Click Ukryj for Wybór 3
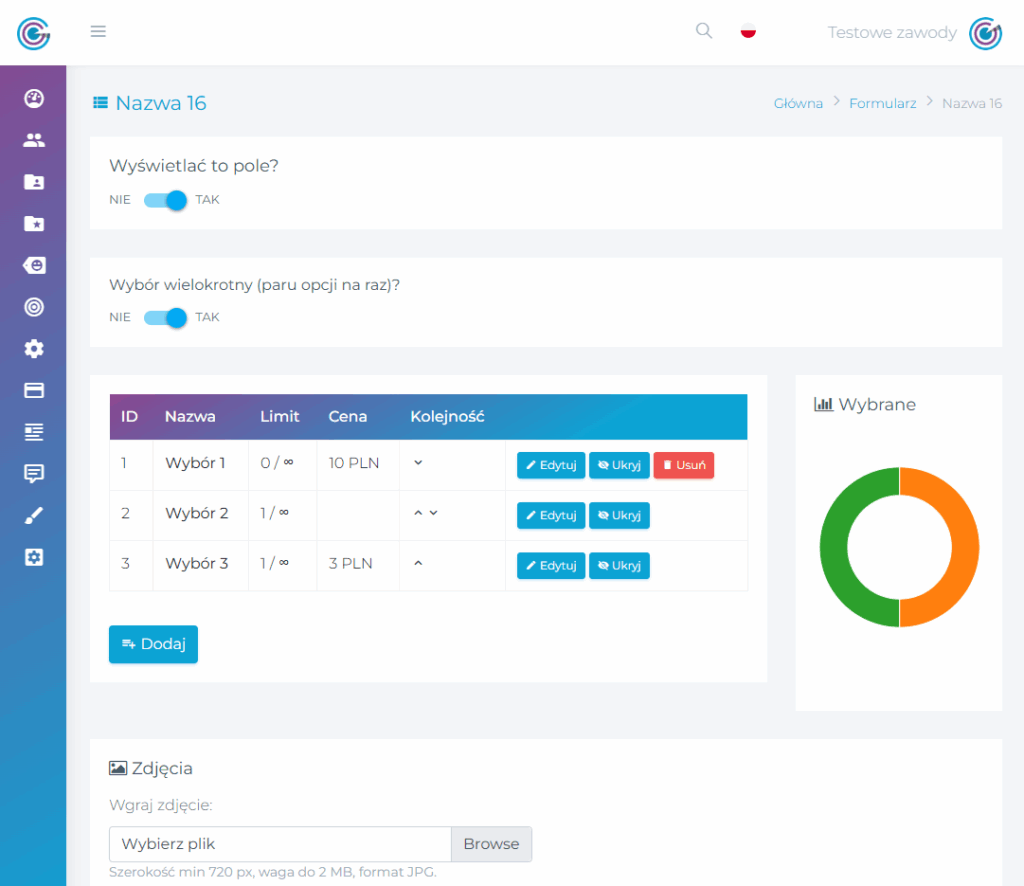The height and width of the screenshot is (886, 1024). pyautogui.click(x=619, y=565)
